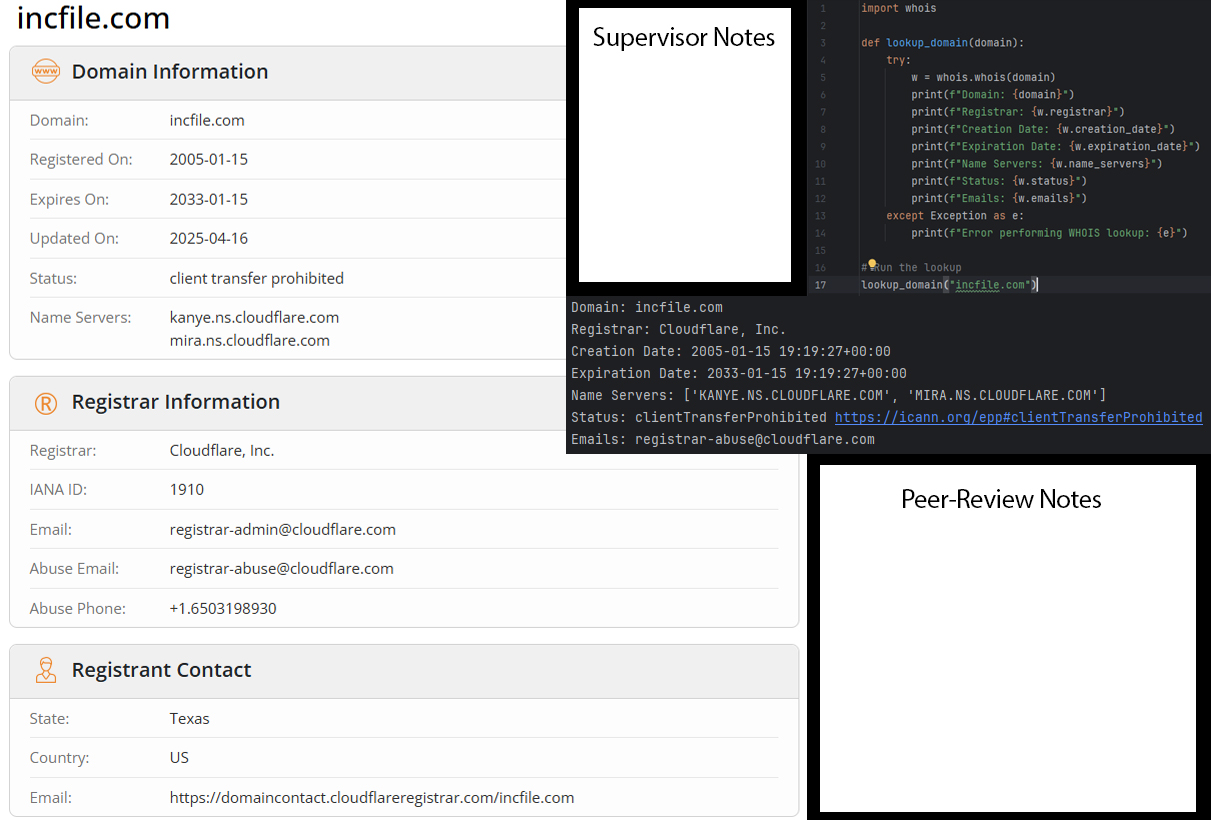The image size is (1211, 820).
Task: Click the kanye.ns.cloudflare.com name server
Action: click(x=254, y=317)
